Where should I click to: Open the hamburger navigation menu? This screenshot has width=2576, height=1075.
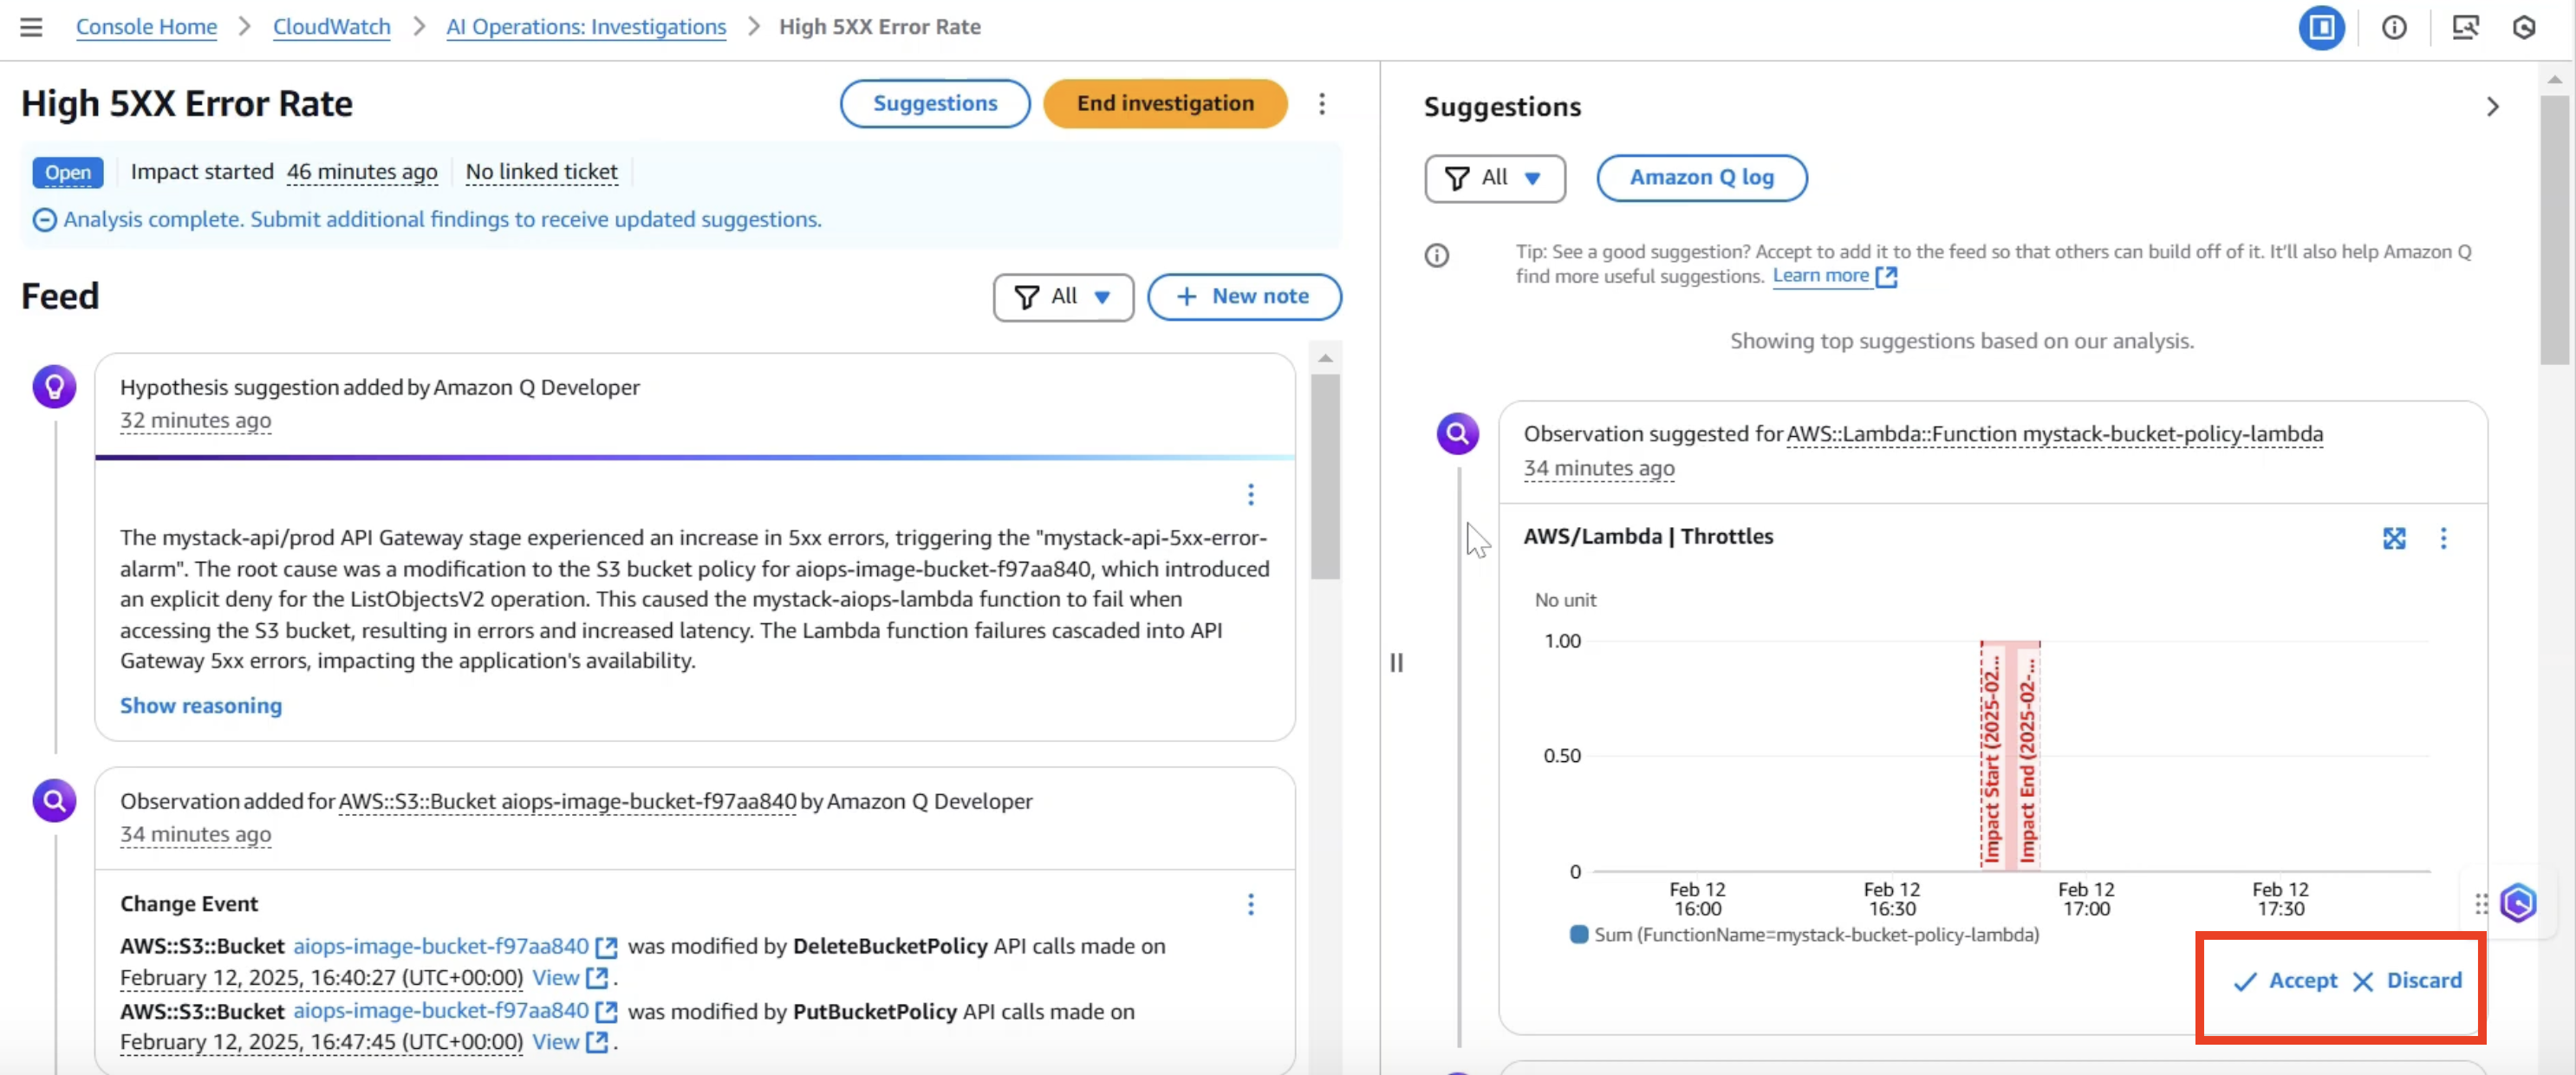pos(31,27)
